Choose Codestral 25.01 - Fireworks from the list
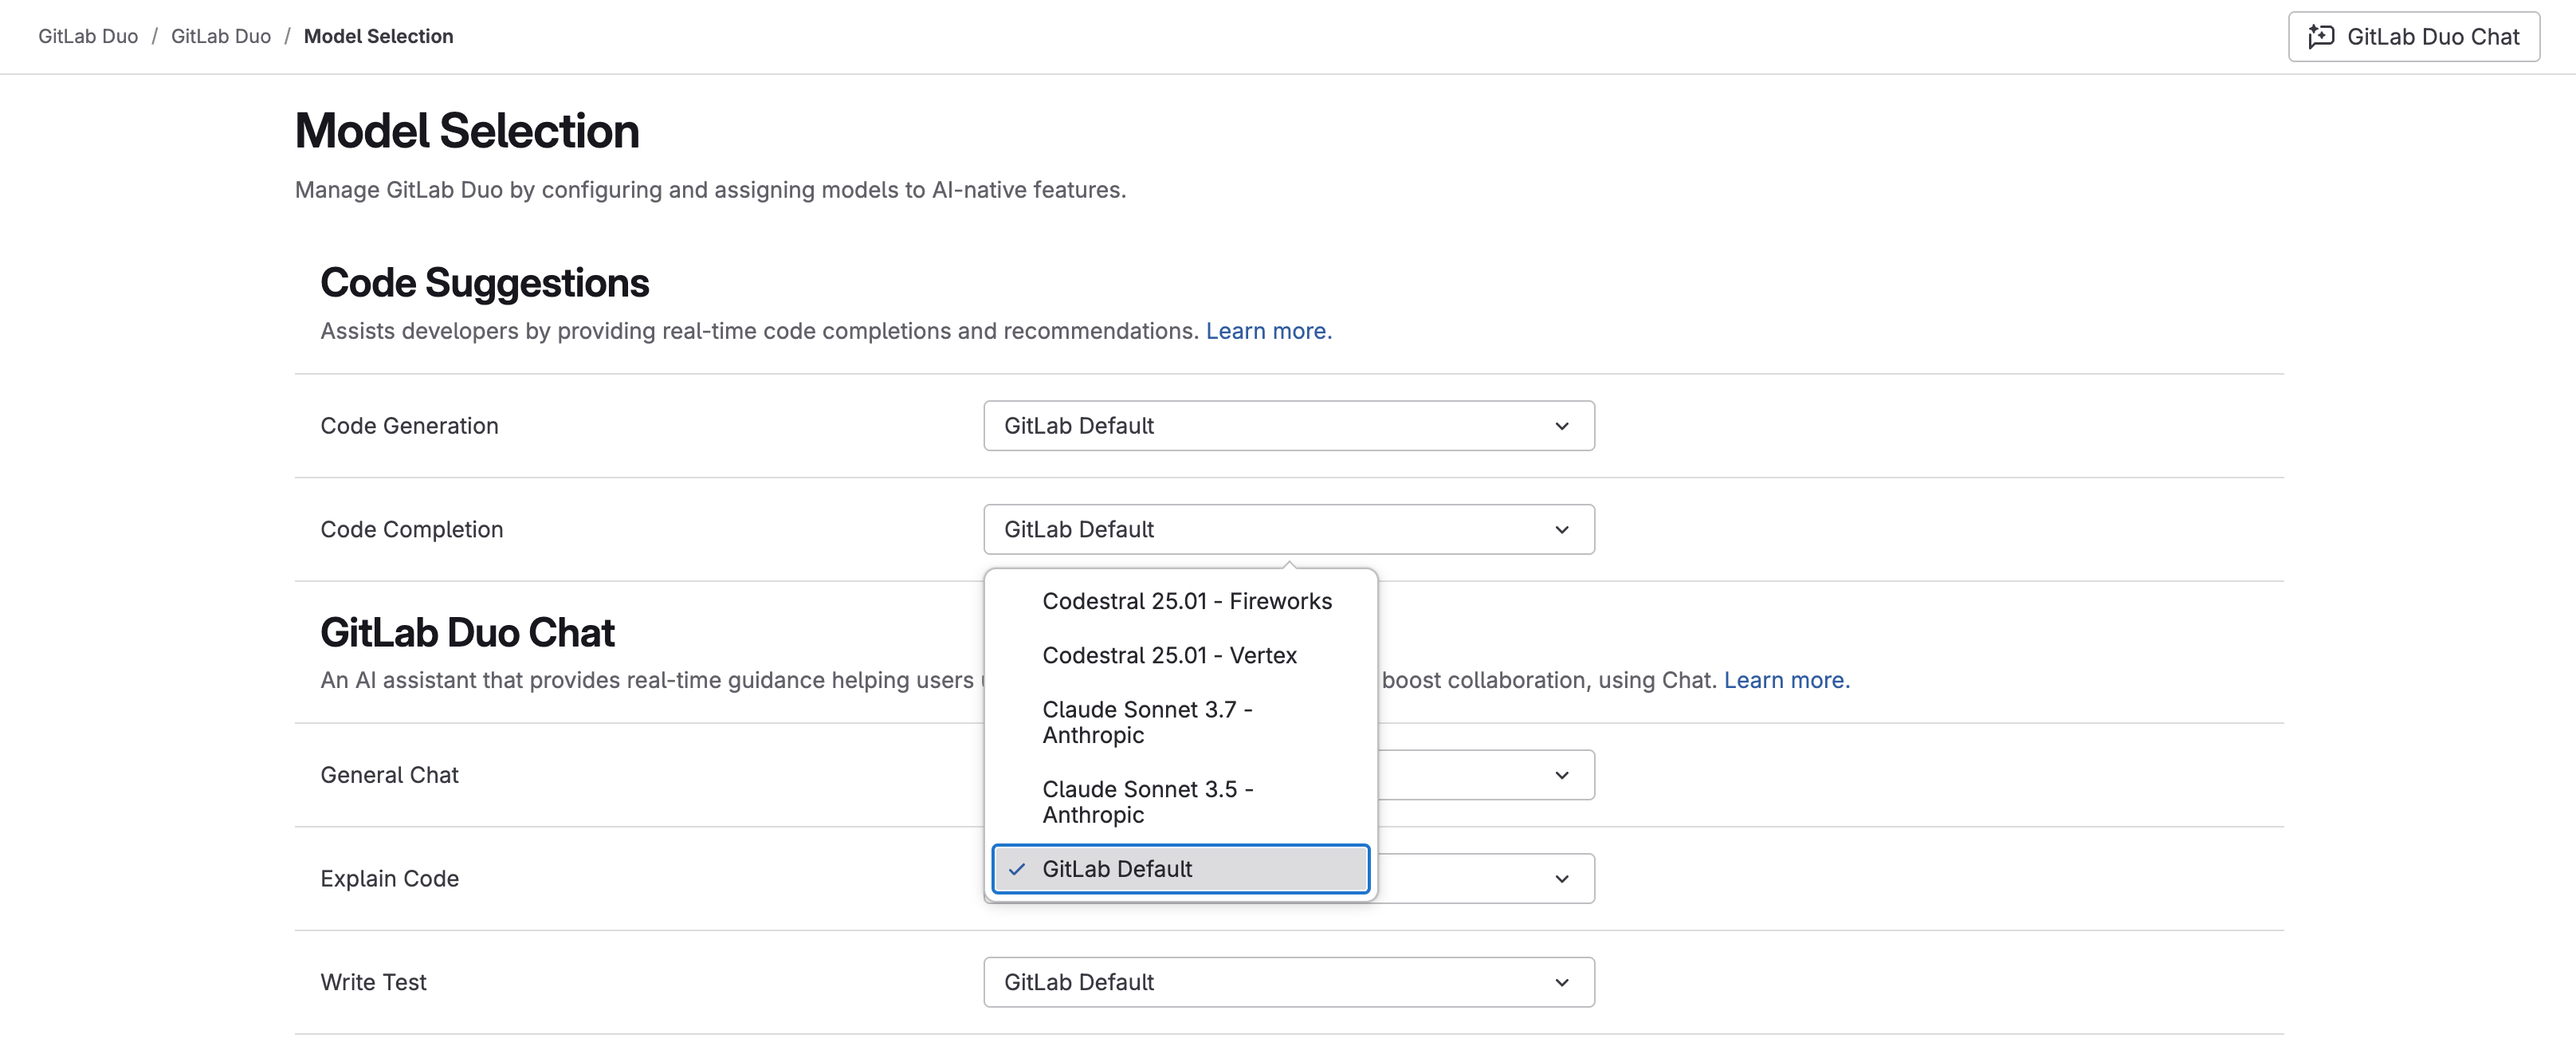 point(1187,601)
